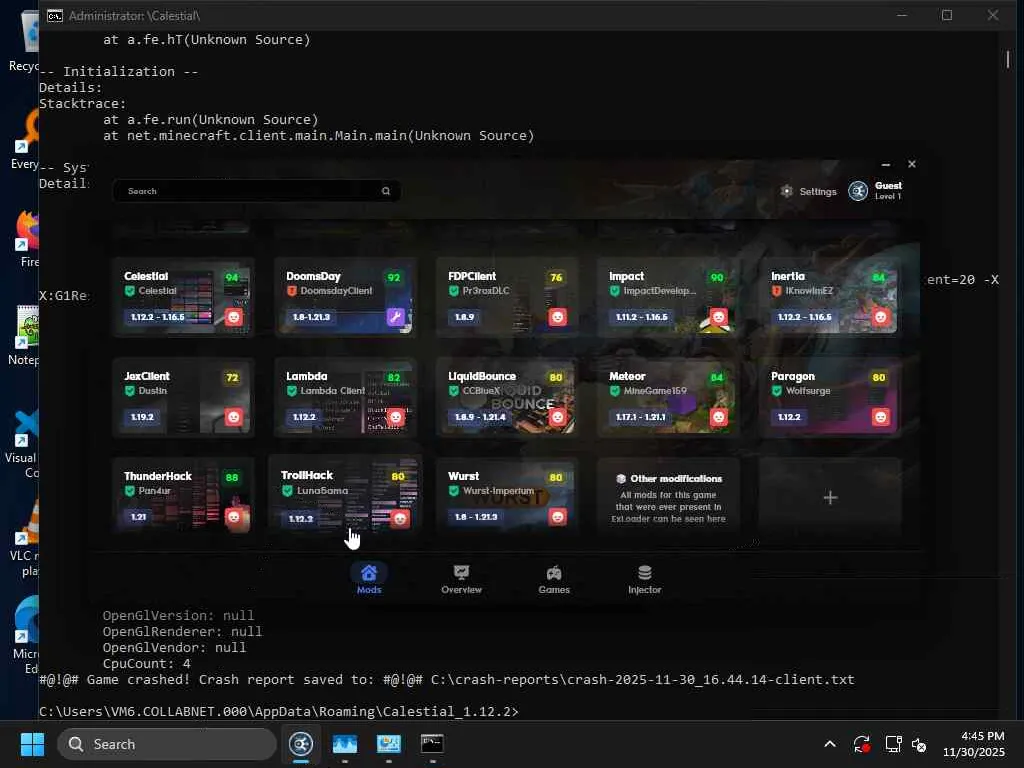Screen dimensions: 1024x768
Task: Open the Other modifications card
Action: [668, 498]
